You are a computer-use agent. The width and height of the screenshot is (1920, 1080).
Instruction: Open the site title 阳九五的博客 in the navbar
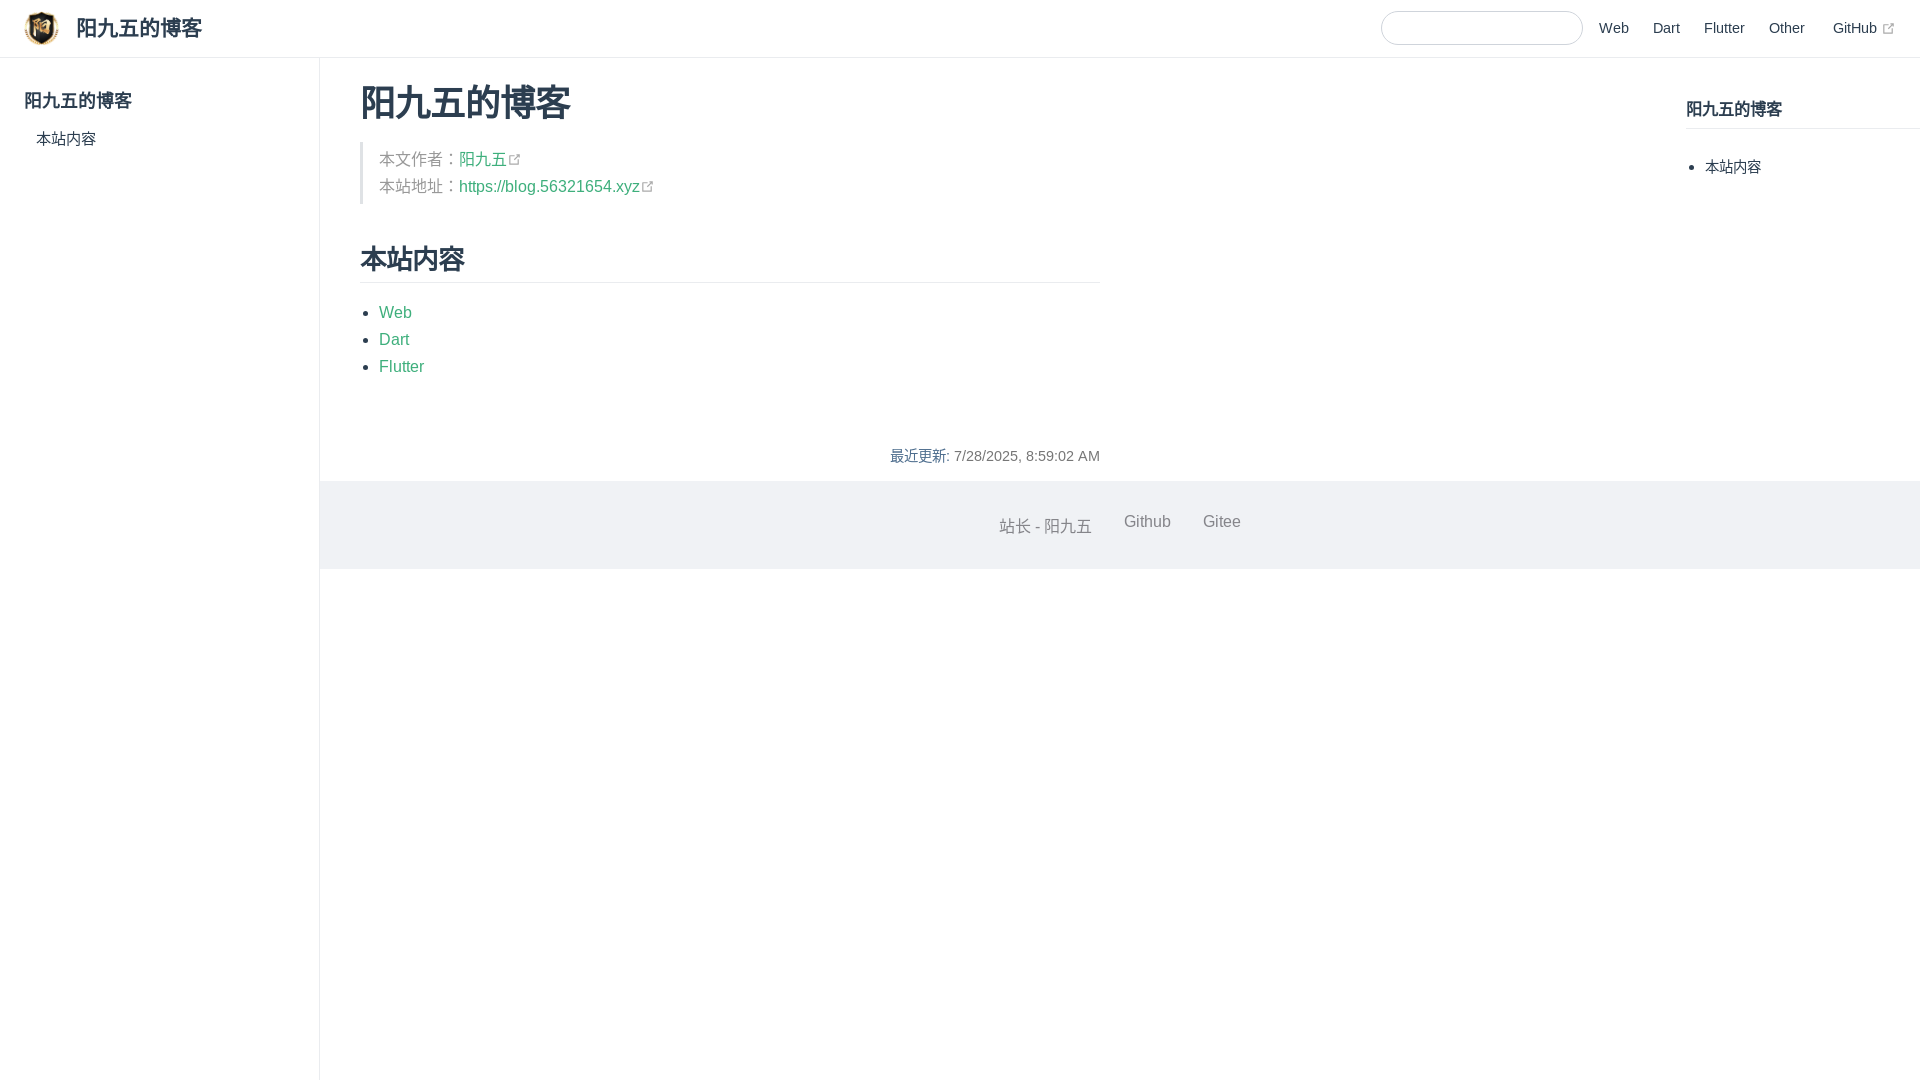(x=139, y=28)
